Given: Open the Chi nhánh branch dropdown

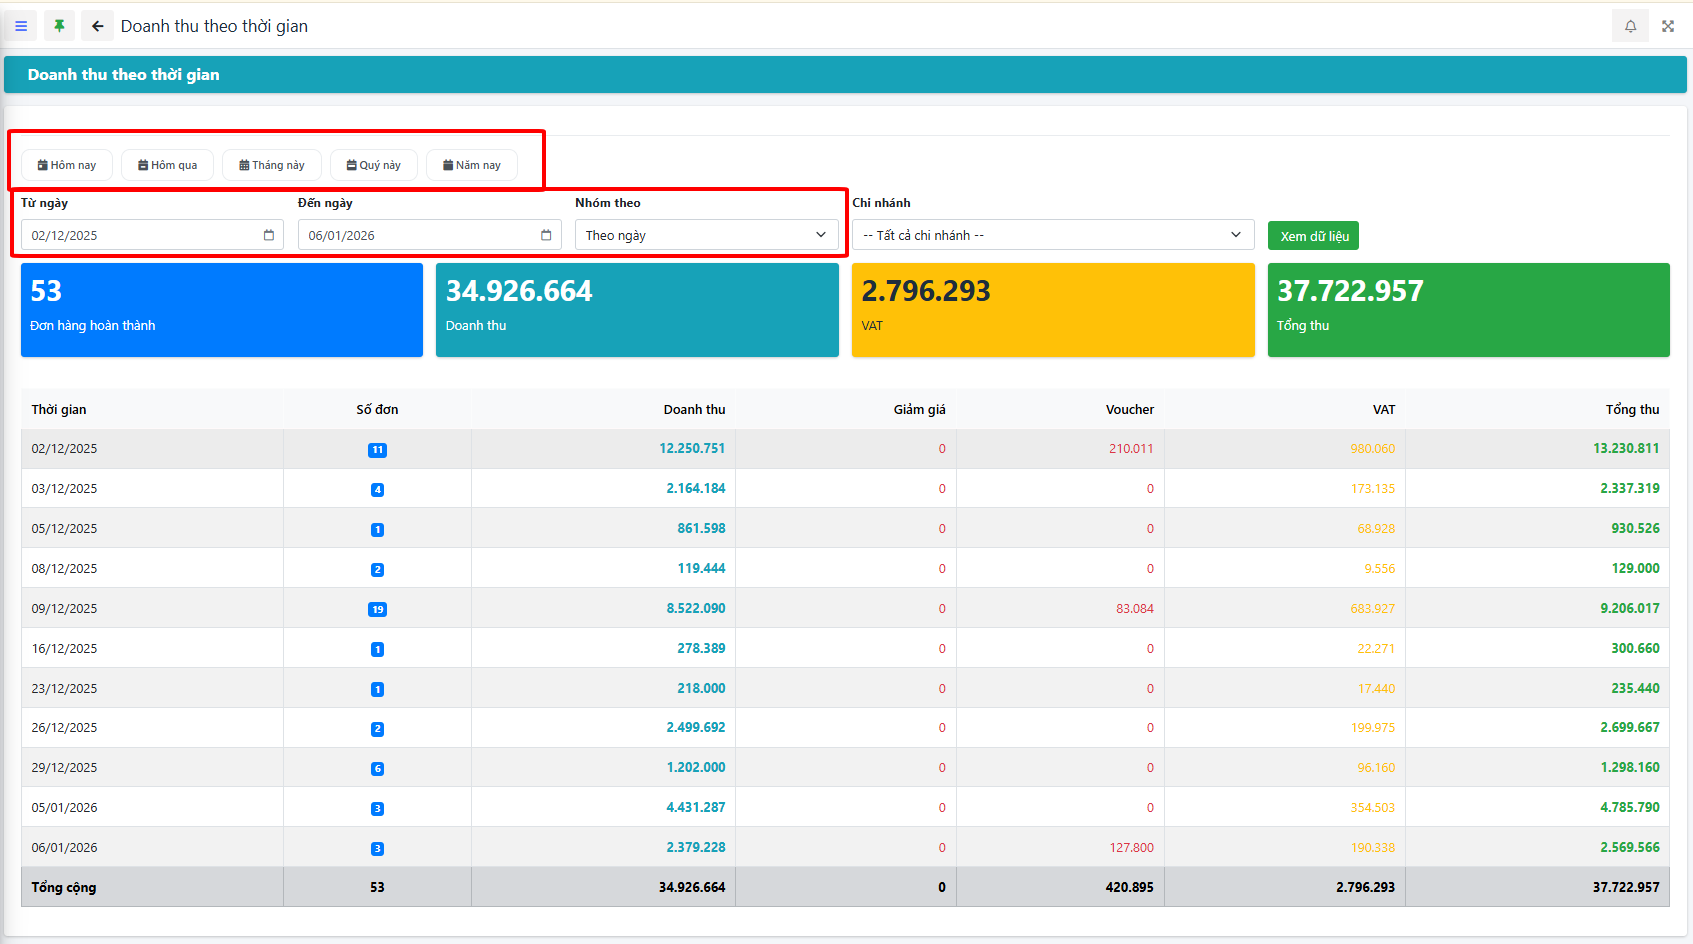Looking at the screenshot, I should pyautogui.click(x=1052, y=235).
